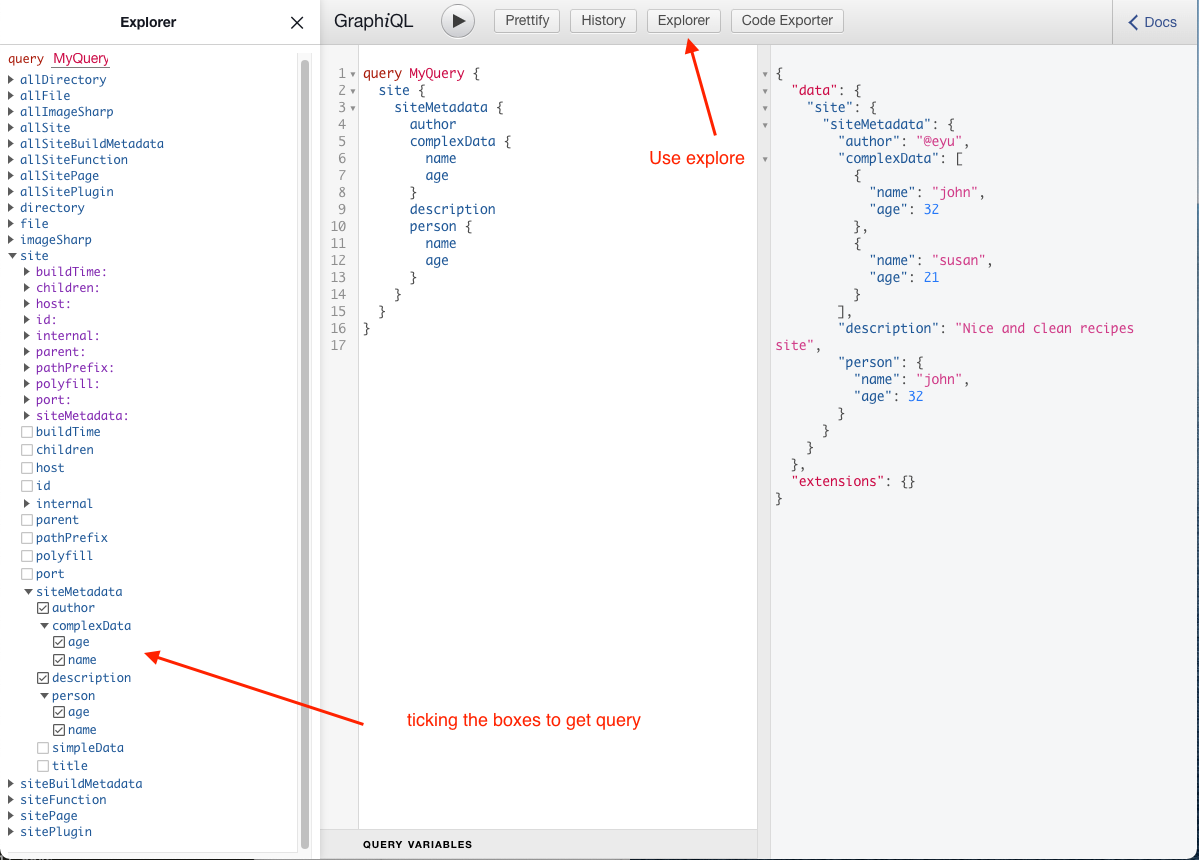Screen dimensions: 1199x860
Task: Click the Explorer panel vertical scrollbar
Action: [x=305, y=450]
